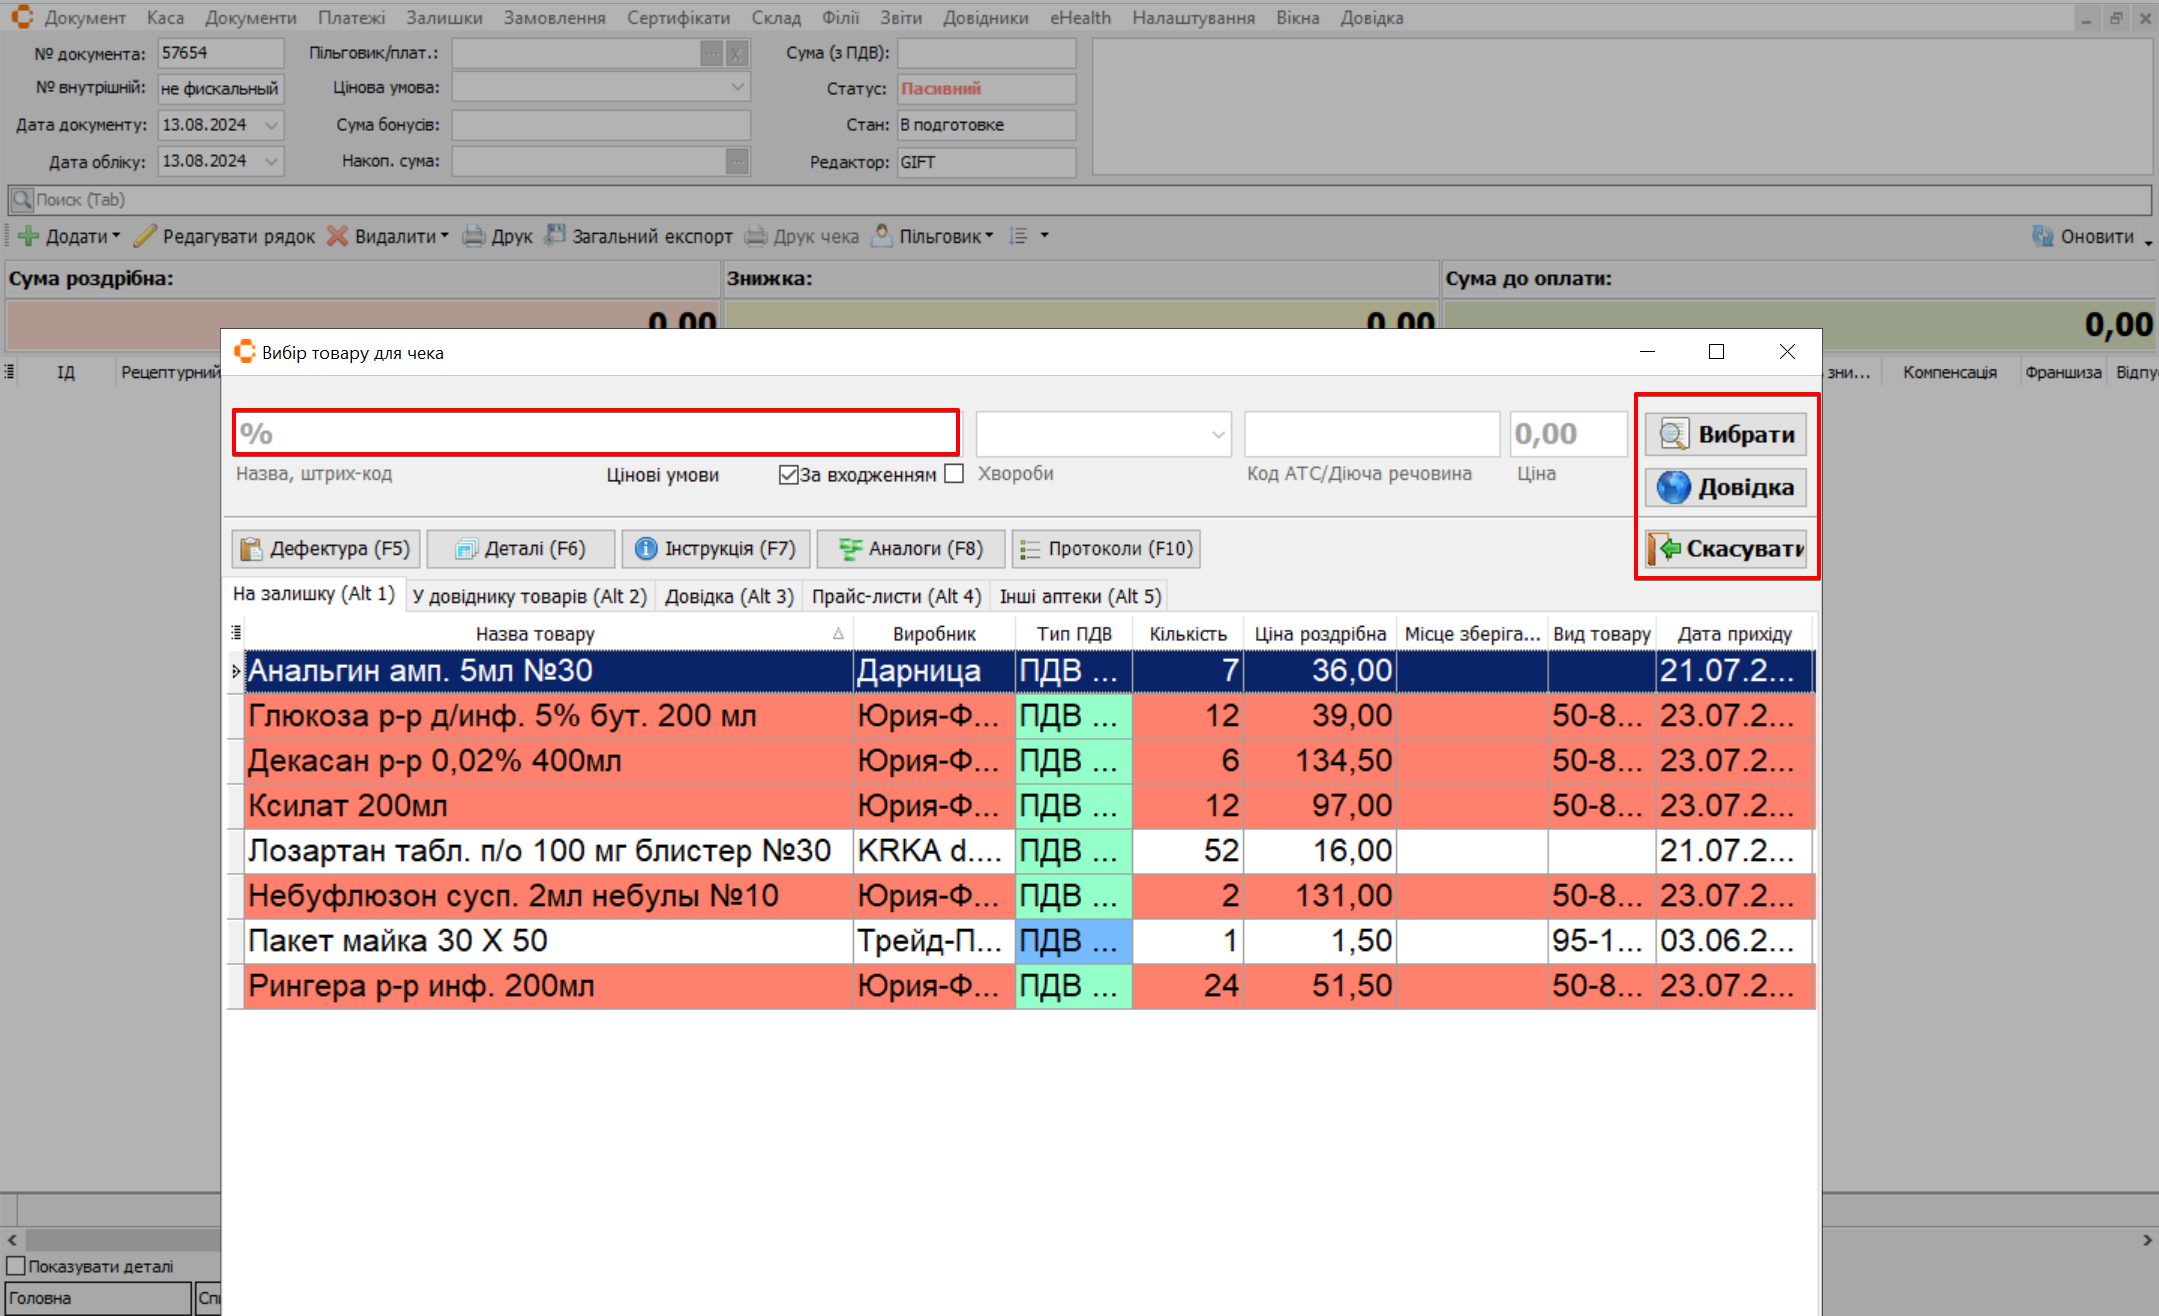Sort by Назва товару column header
Image resolution: width=2159 pixels, height=1316 pixels.
click(535, 634)
